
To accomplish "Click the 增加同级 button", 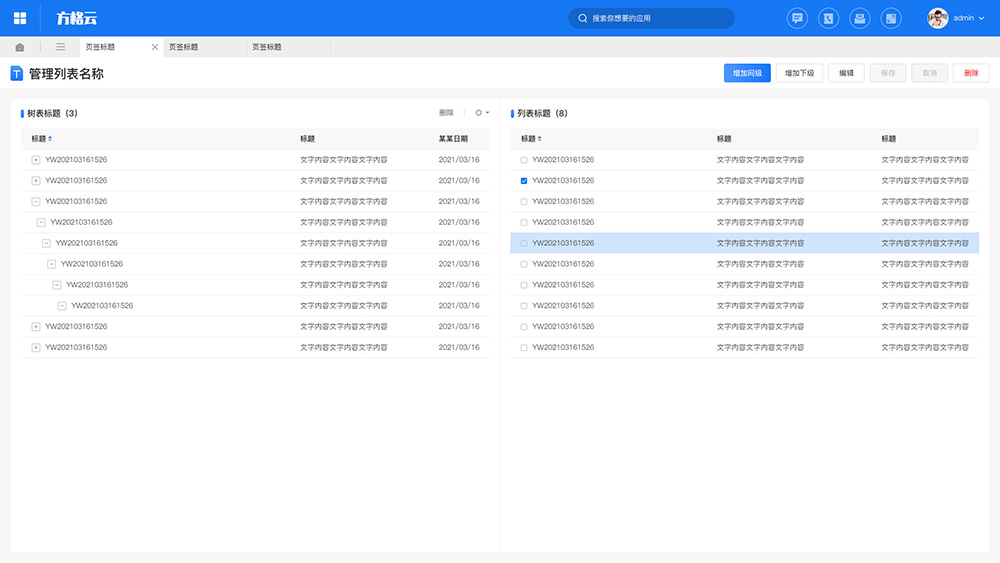I will tap(747, 73).
